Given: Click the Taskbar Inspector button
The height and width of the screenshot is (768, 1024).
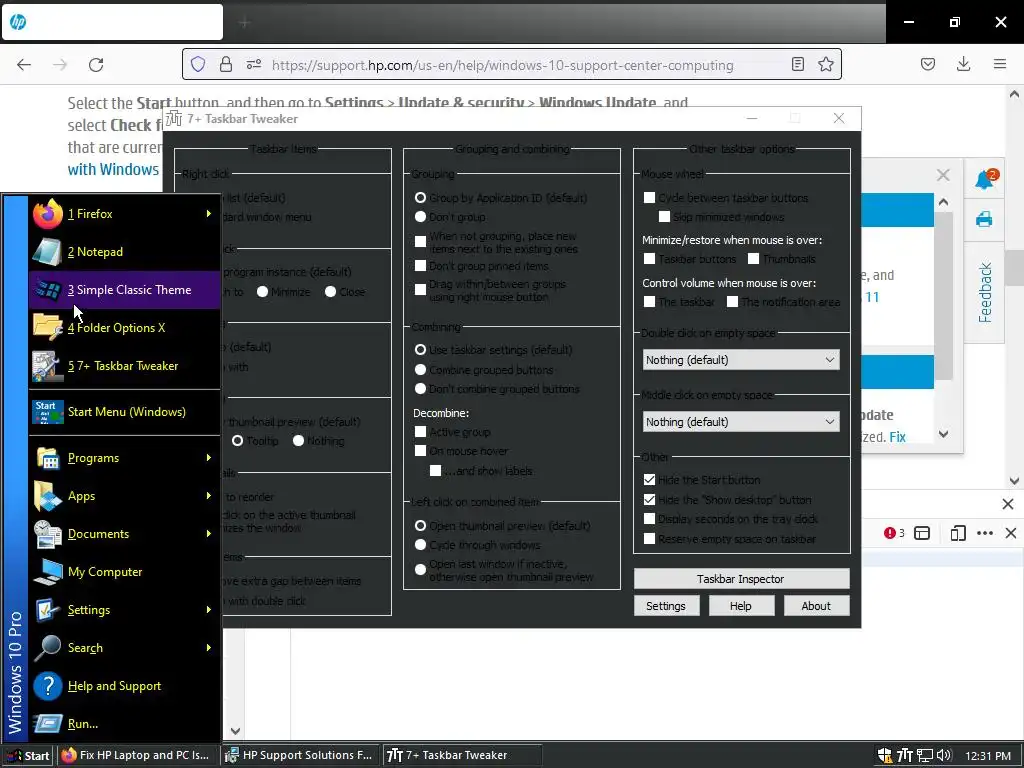Looking at the screenshot, I should pyautogui.click(x=741, y=579).
